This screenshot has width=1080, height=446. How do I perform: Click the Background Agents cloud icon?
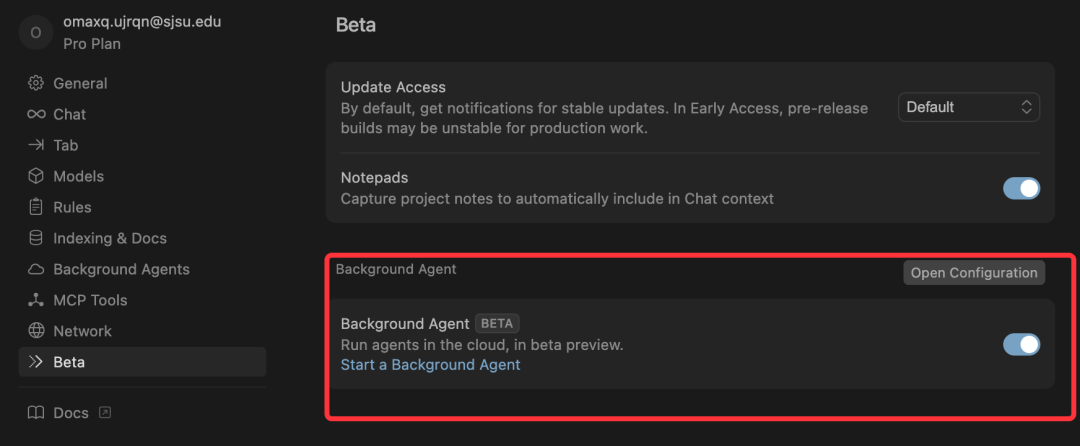36,269
